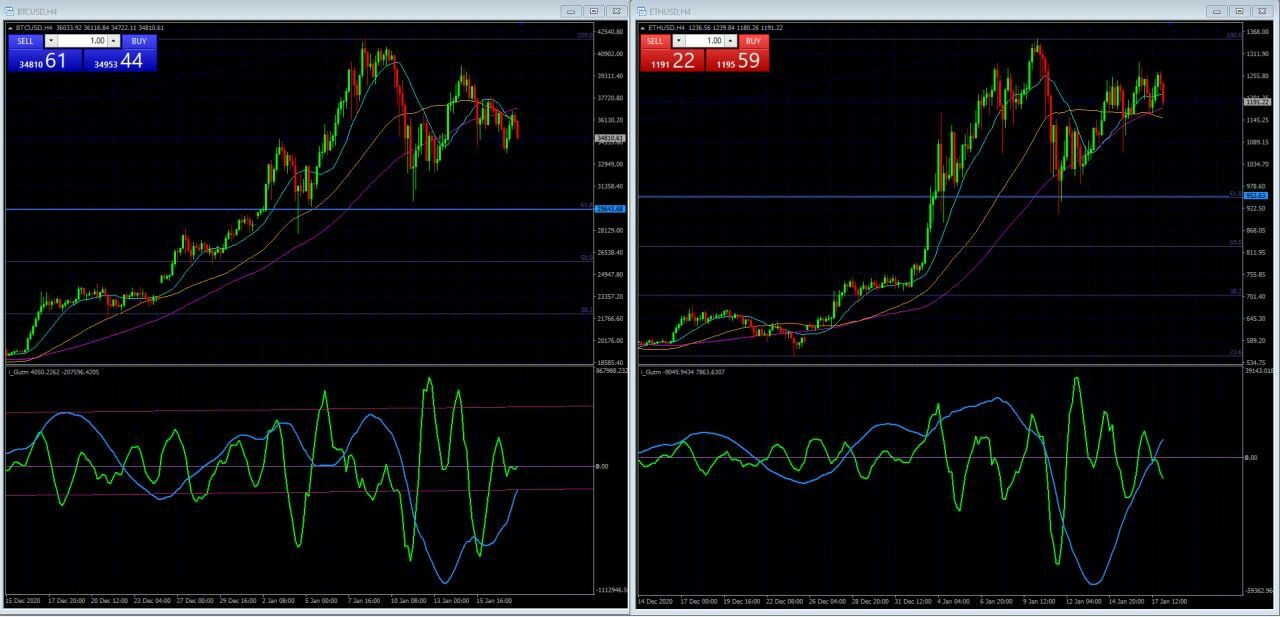Click the 39143.018 indicator scale value on ETHUSD
Image resolution: width=1280 pixels, height=617 pixels.
[1258, 370]
